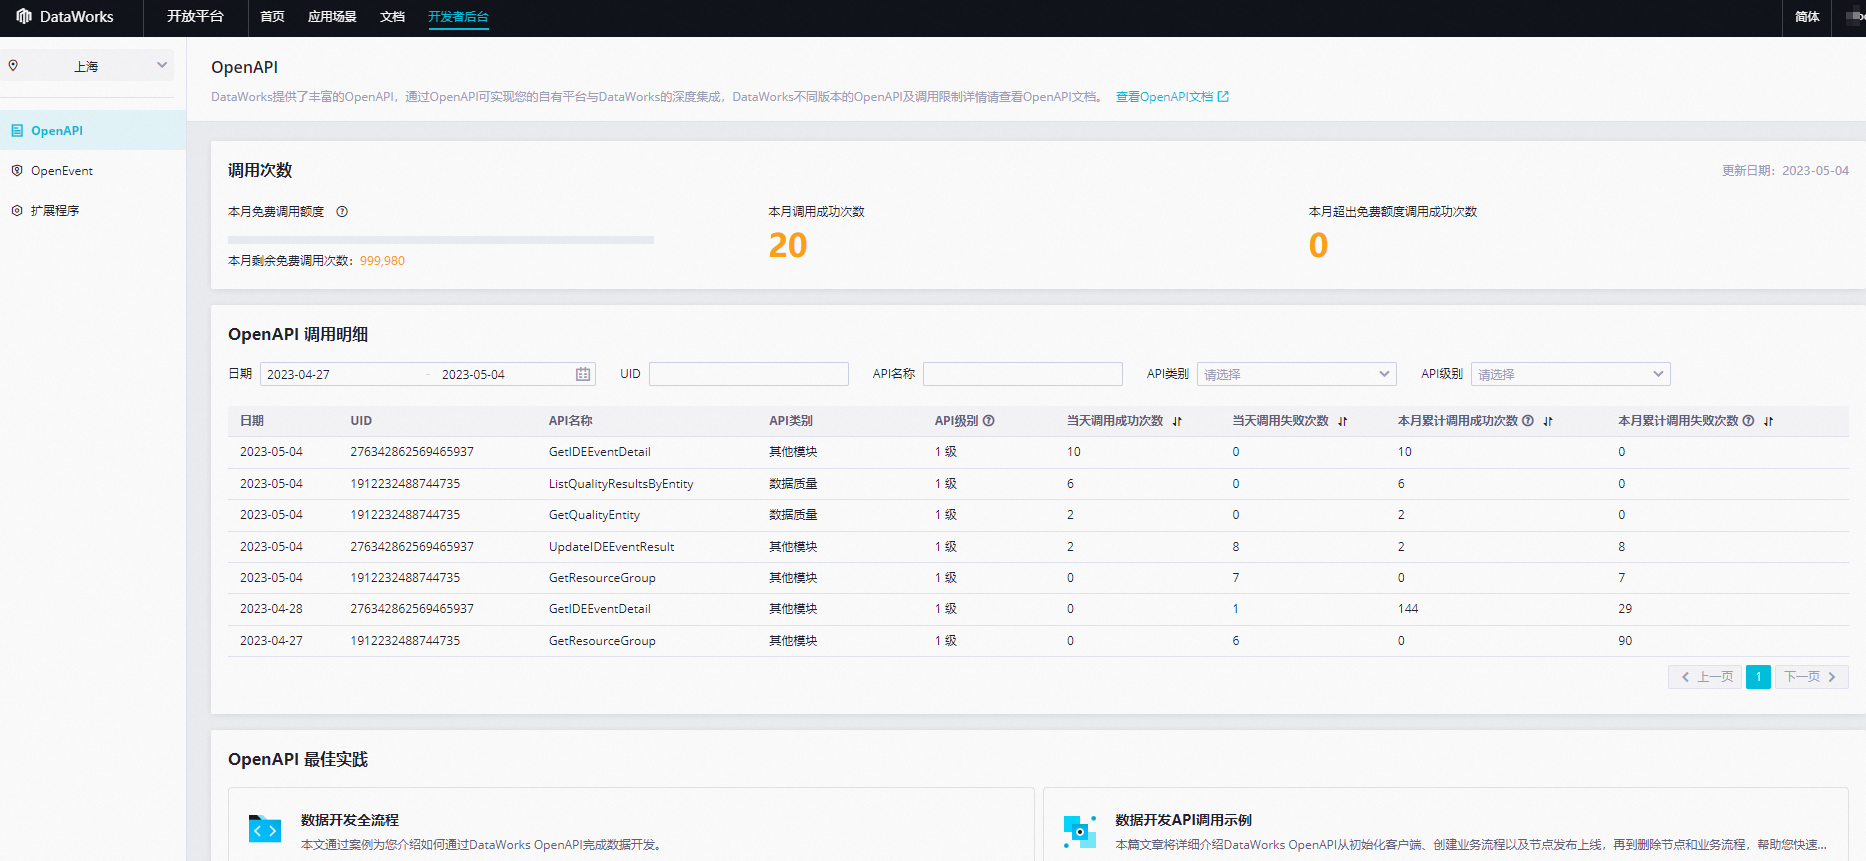
Task: Click help icon beside 本月累计调用成功次数 header
Action: pos(1528,420)
